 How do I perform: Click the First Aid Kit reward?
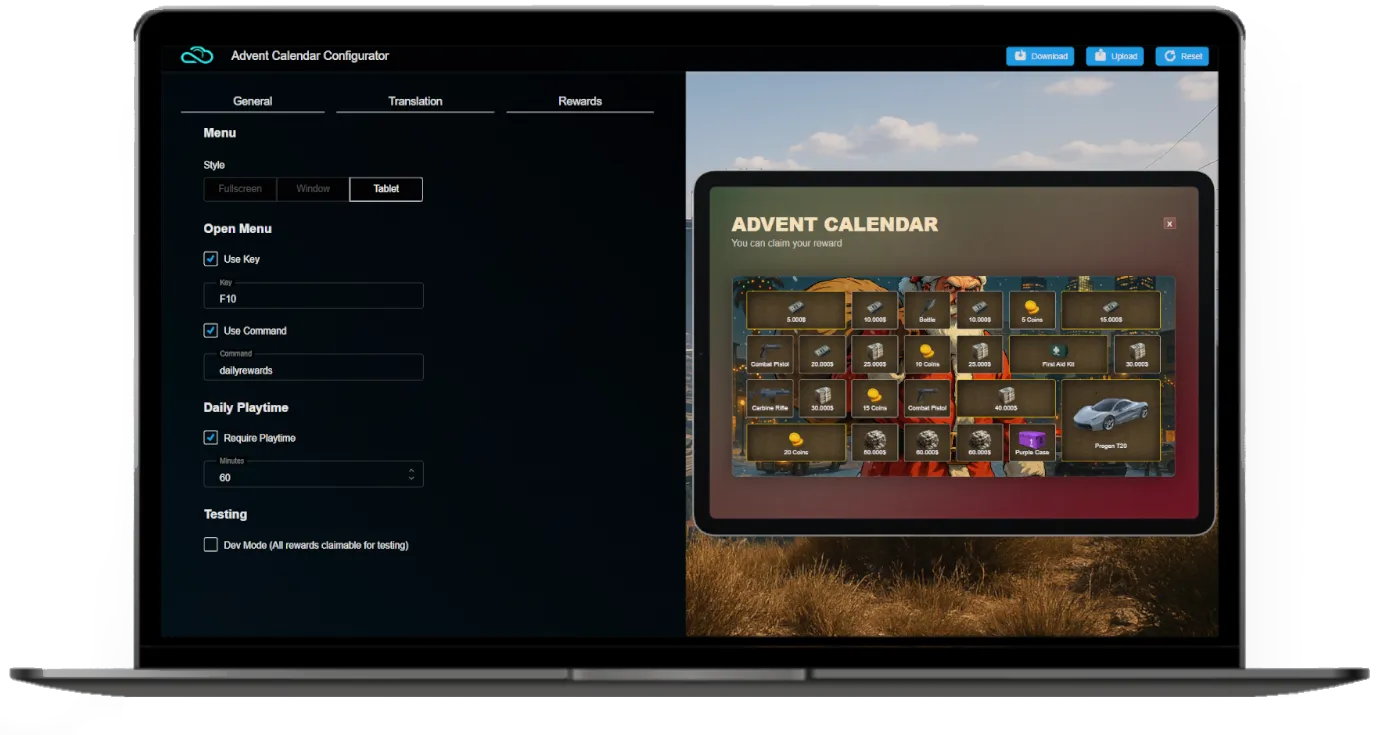click(x=1058, y=353)
